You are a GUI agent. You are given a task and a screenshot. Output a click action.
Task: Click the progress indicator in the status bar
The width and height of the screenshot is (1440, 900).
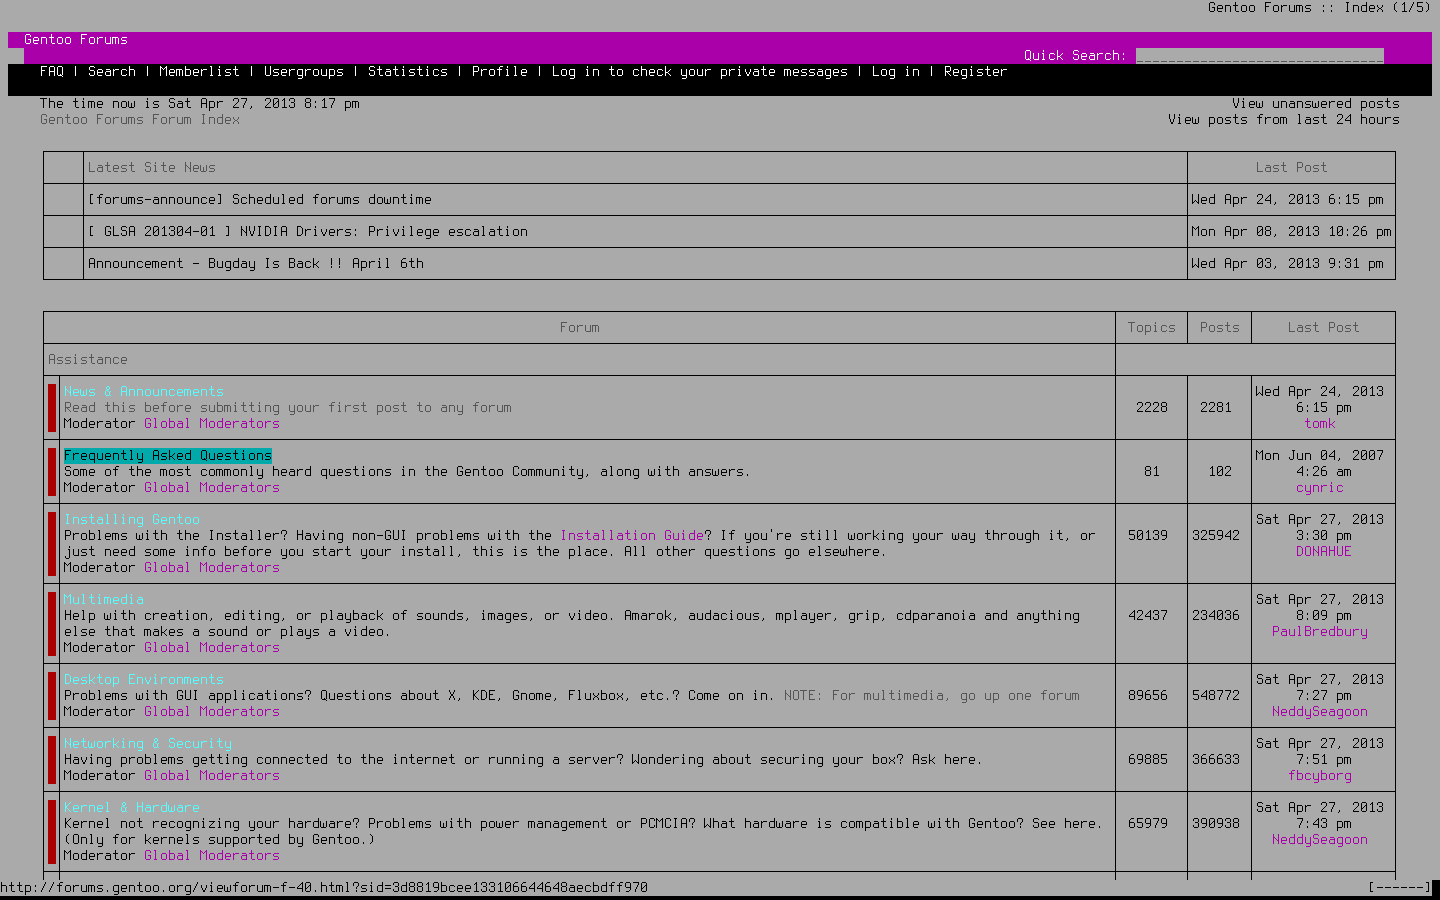[1400, 887]
